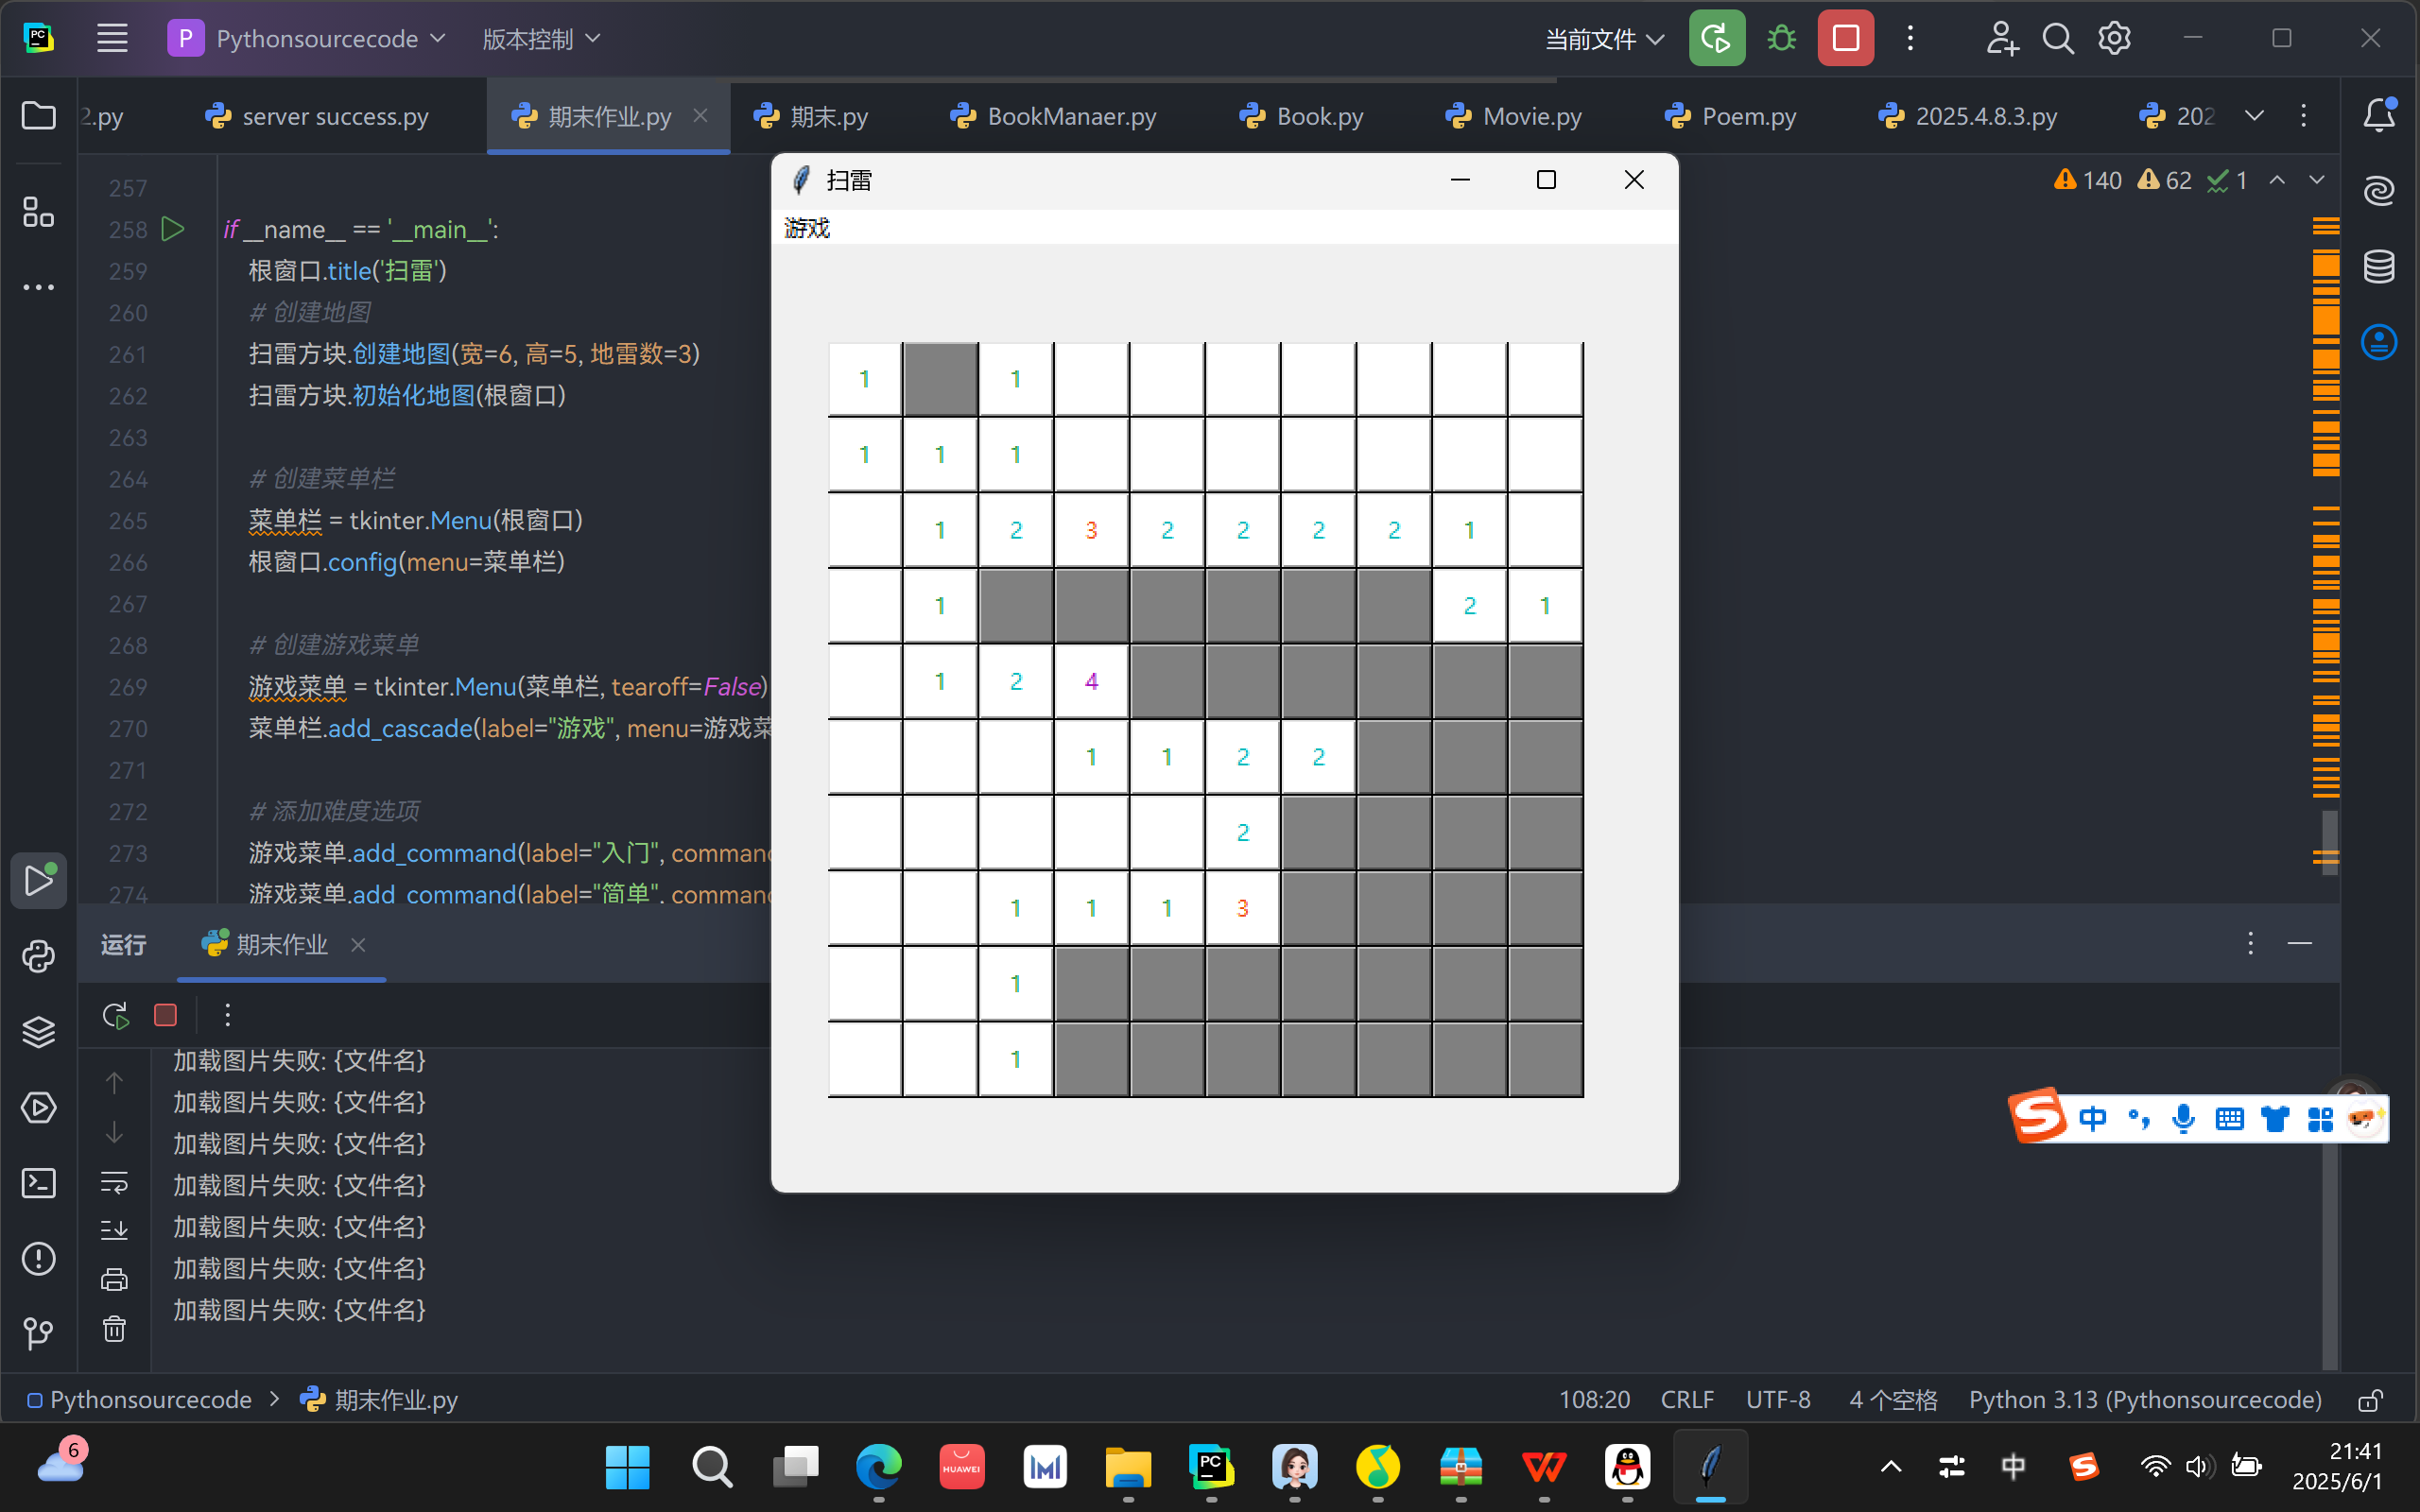Screen dimensions: 2420x1512
Task: Open the Project folder tool window
Action: [38, 116]
